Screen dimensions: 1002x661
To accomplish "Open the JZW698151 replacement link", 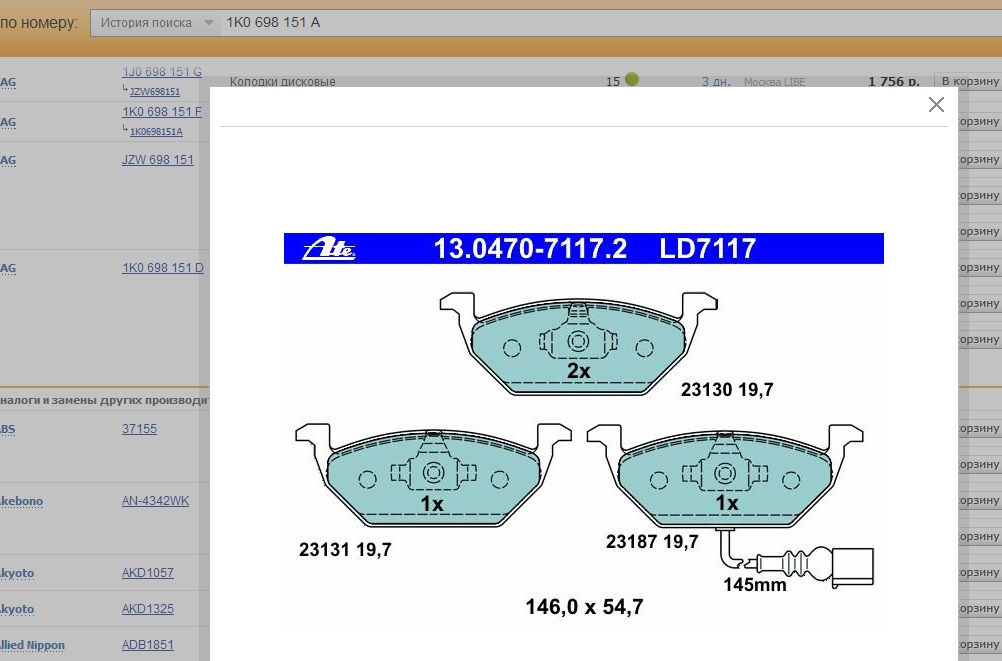I will coord(155,91).
